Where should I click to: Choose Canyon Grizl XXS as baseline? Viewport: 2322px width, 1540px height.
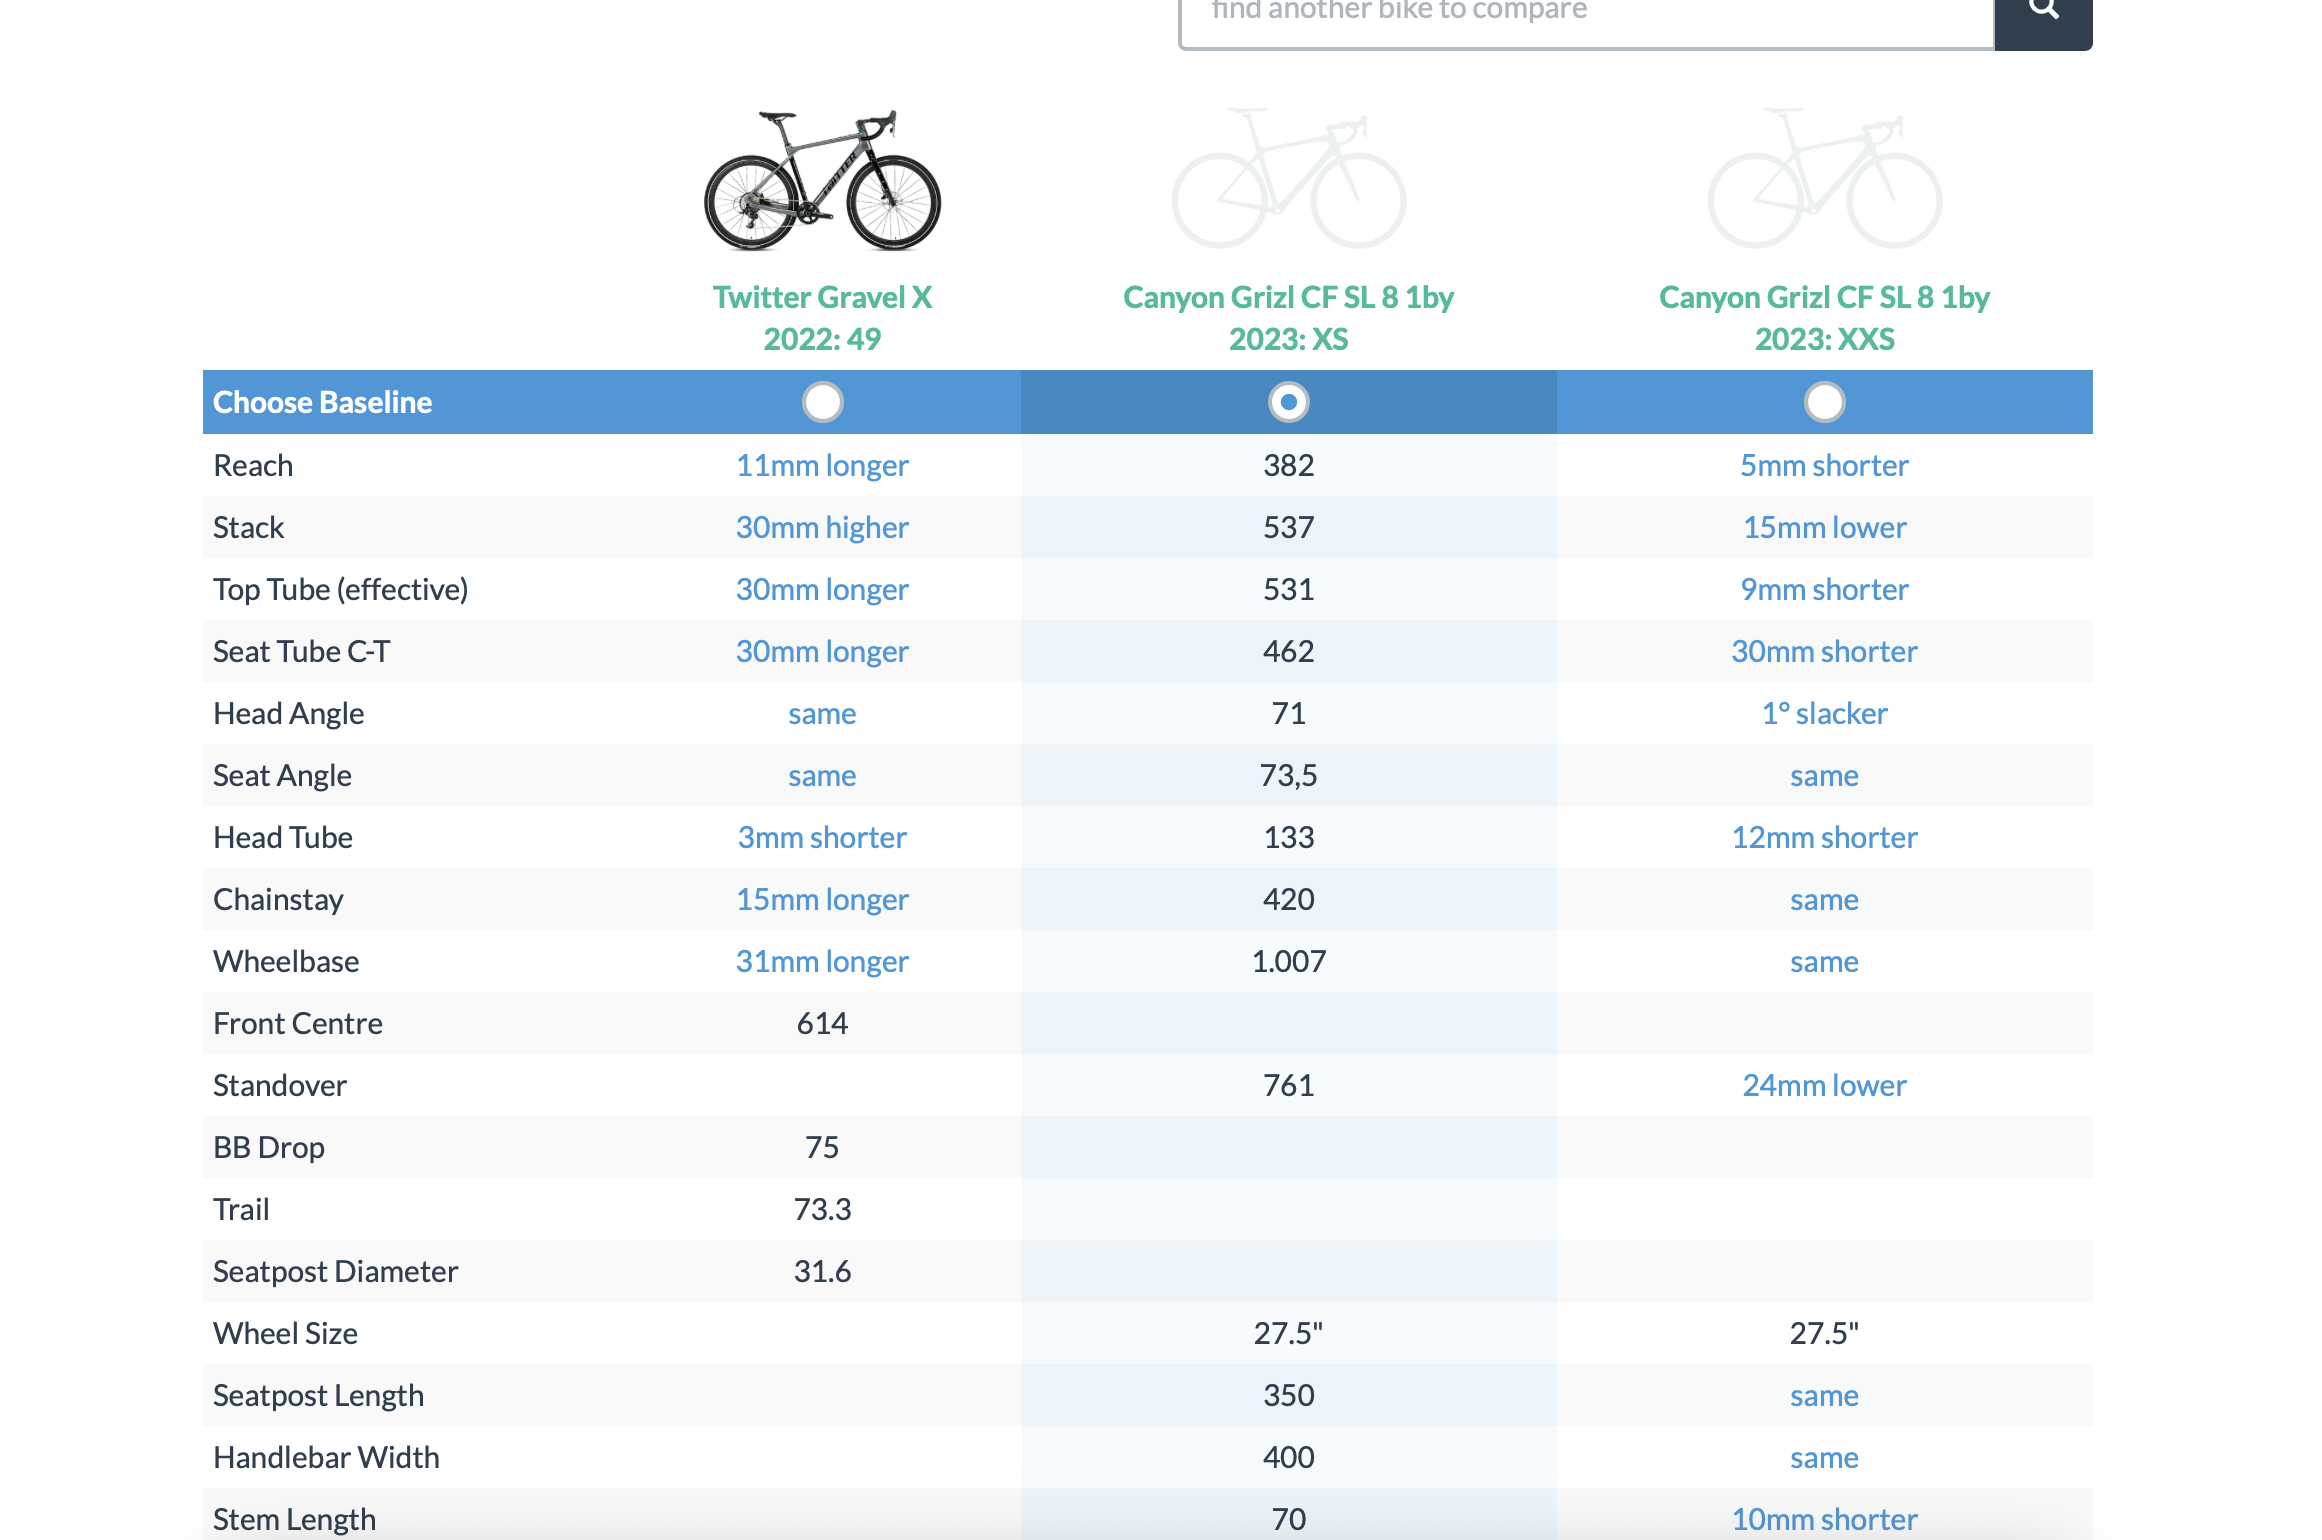(1825, 402)
